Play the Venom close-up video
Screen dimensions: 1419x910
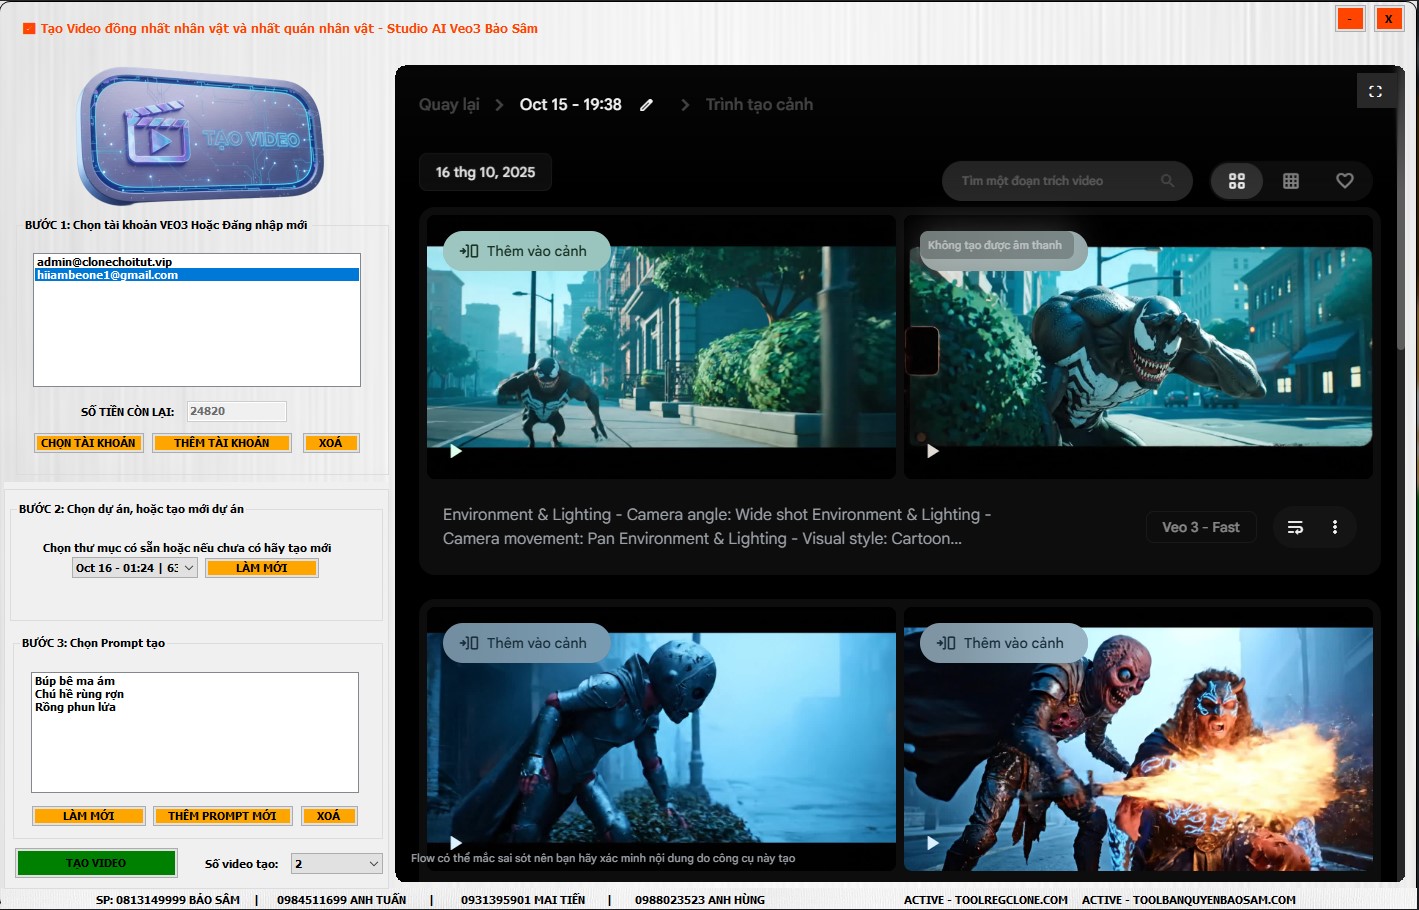tap(933, 451)
